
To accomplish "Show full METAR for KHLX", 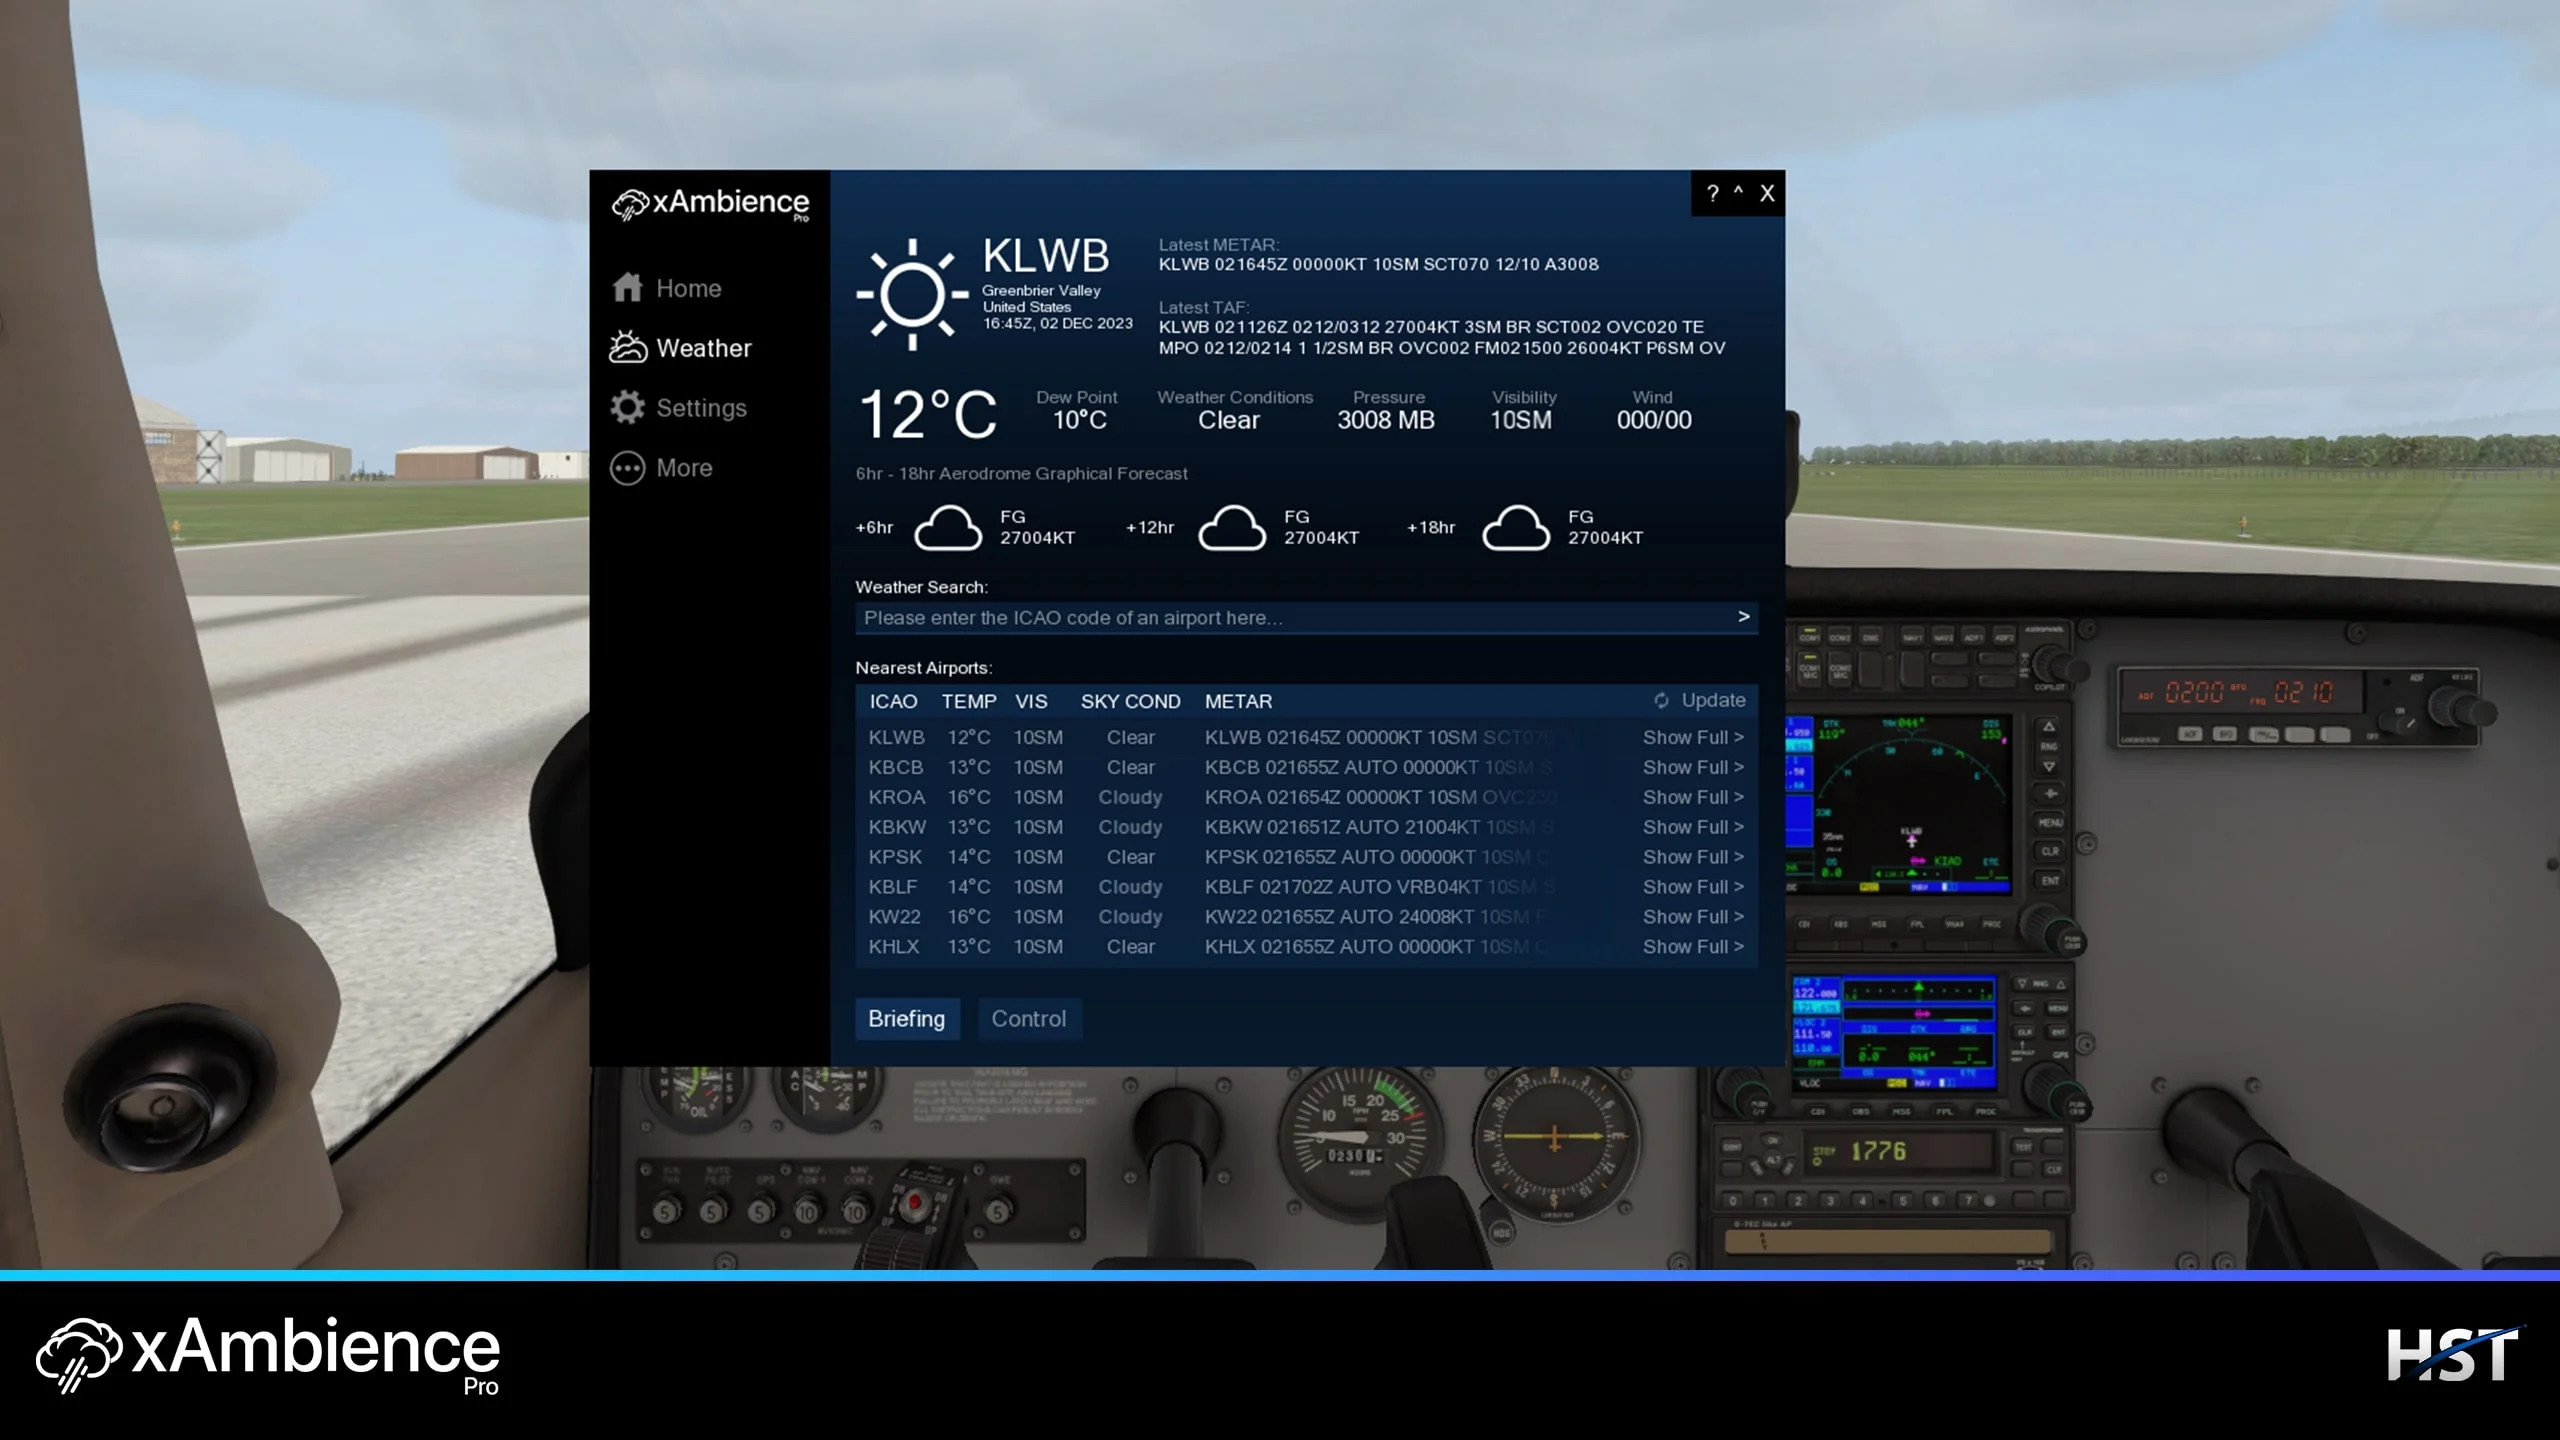I will (x=1693, y=947).
